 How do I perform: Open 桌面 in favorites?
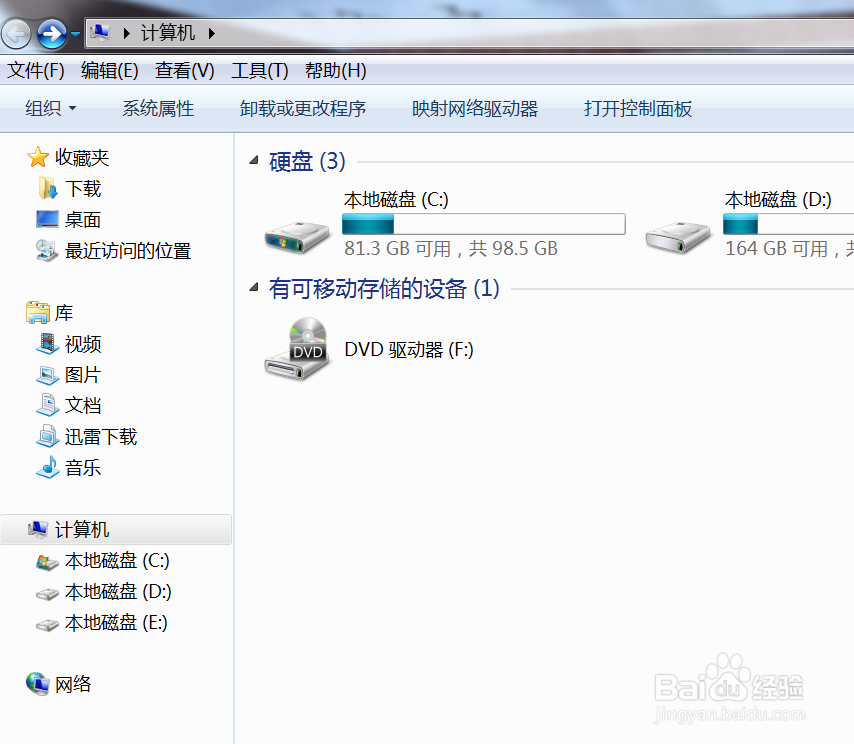pyautogui.click(x=83, y=219)
